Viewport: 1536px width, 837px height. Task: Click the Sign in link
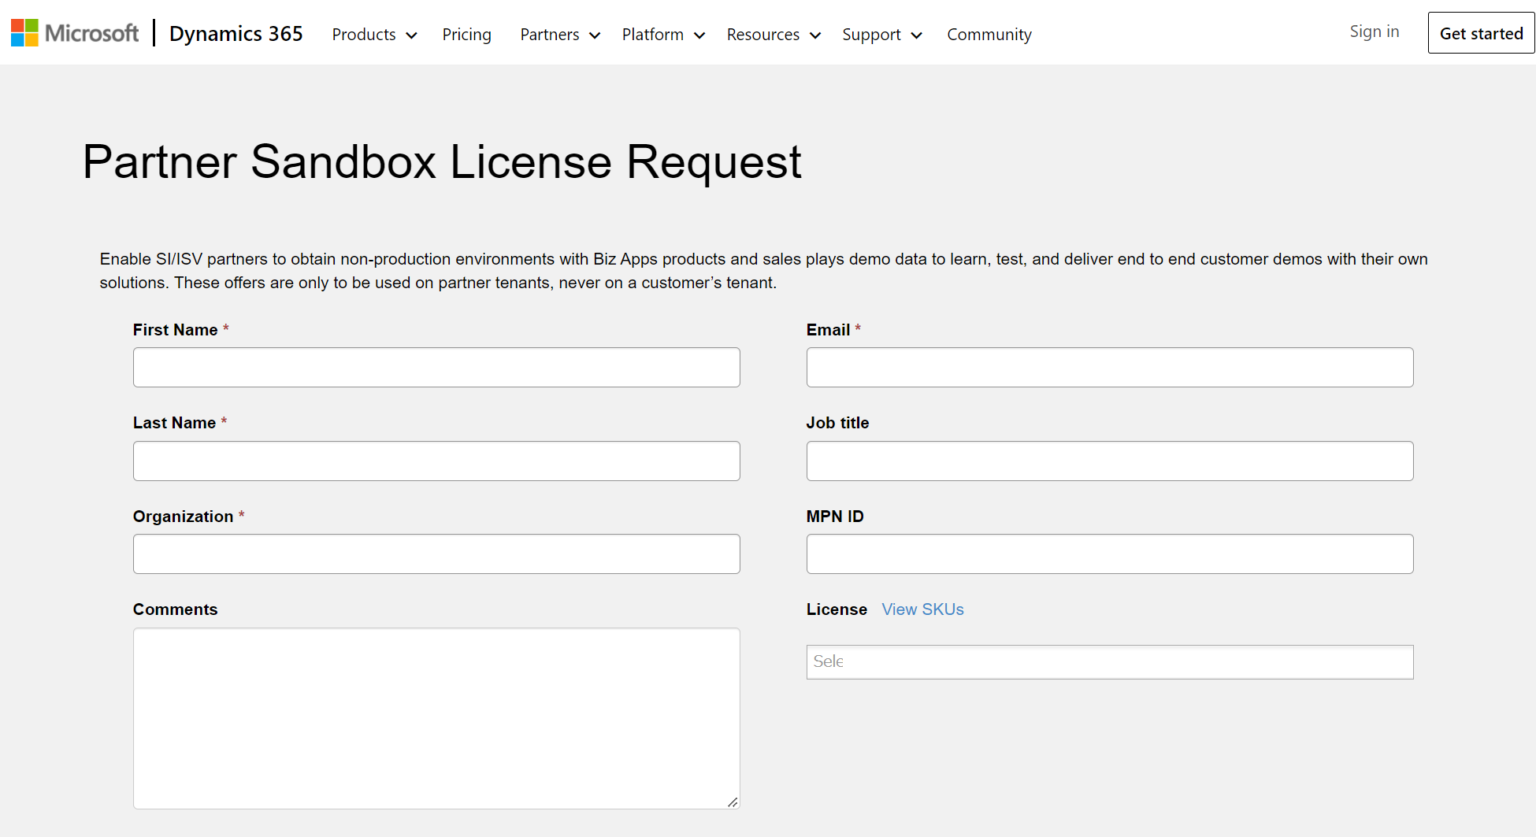(1374, 31)
